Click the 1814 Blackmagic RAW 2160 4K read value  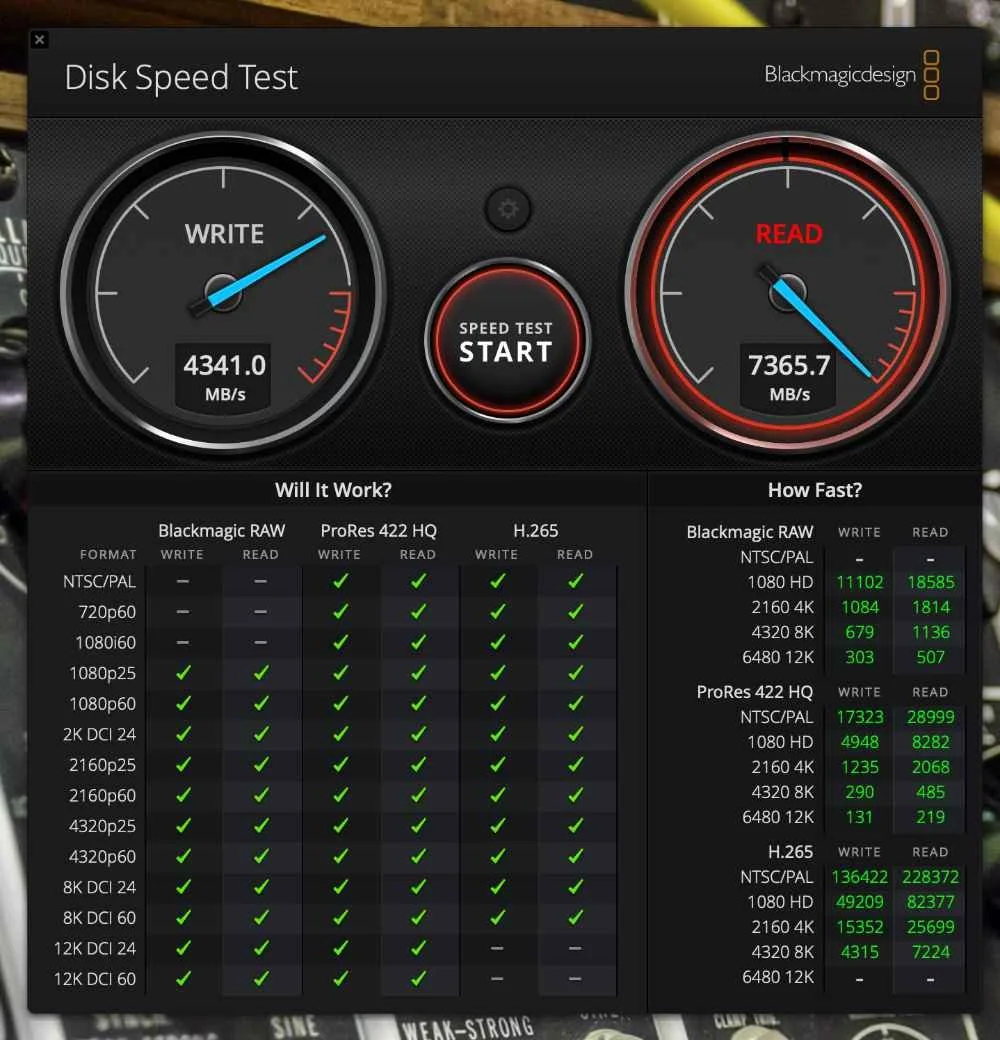tap(930, 608)
